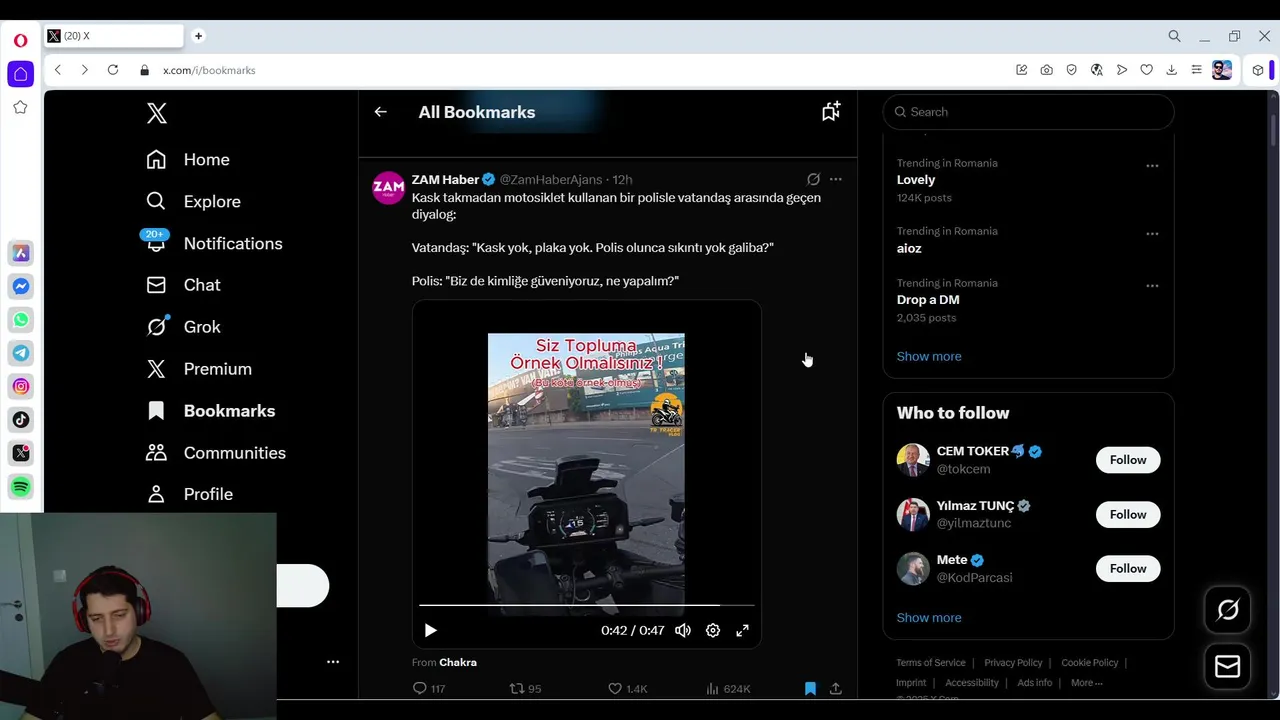
Task: Open Cookie Policy link
Action: [1090, 662]
